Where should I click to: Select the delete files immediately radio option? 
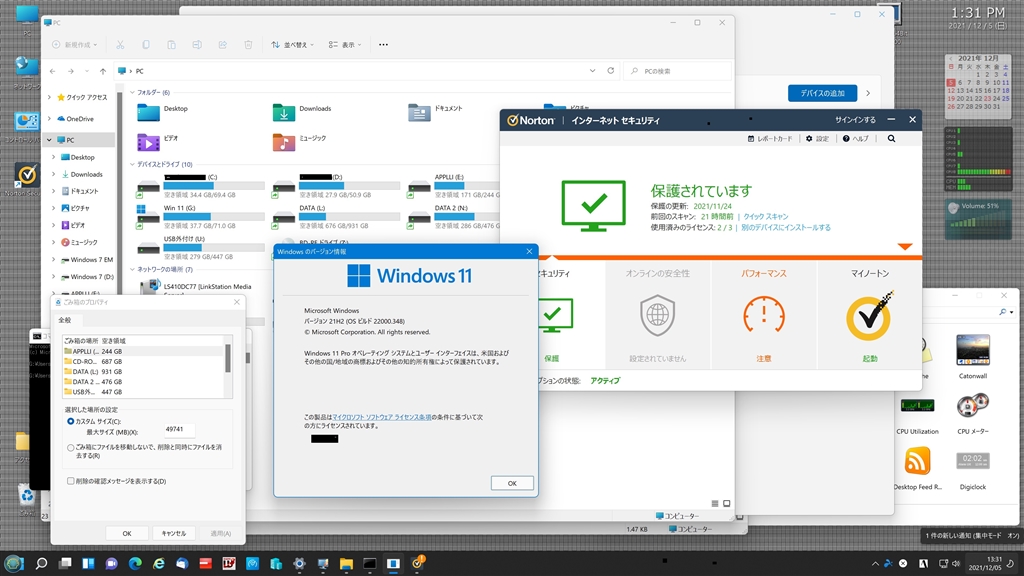(x=71, y=447)
